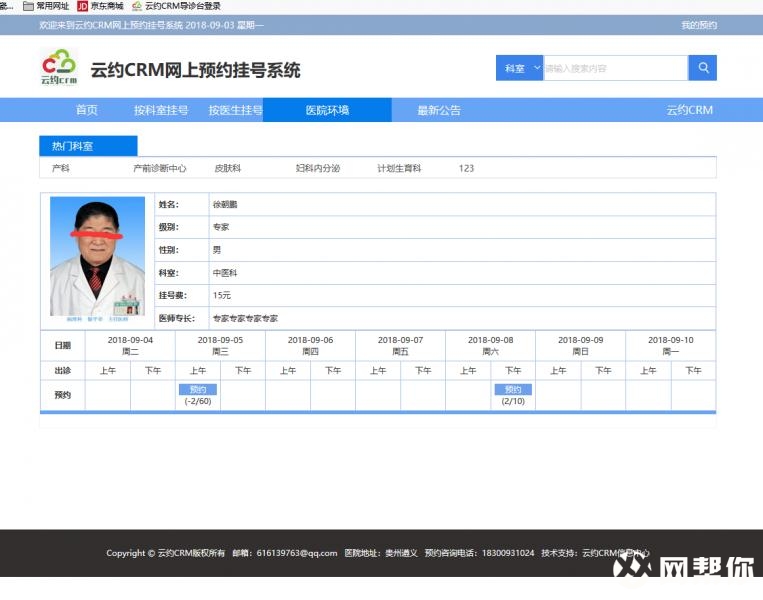Switch to the 按医生挂号 tab
This screenshot has width=763, height=600.
pyautogui.click(x=235, y=110)
